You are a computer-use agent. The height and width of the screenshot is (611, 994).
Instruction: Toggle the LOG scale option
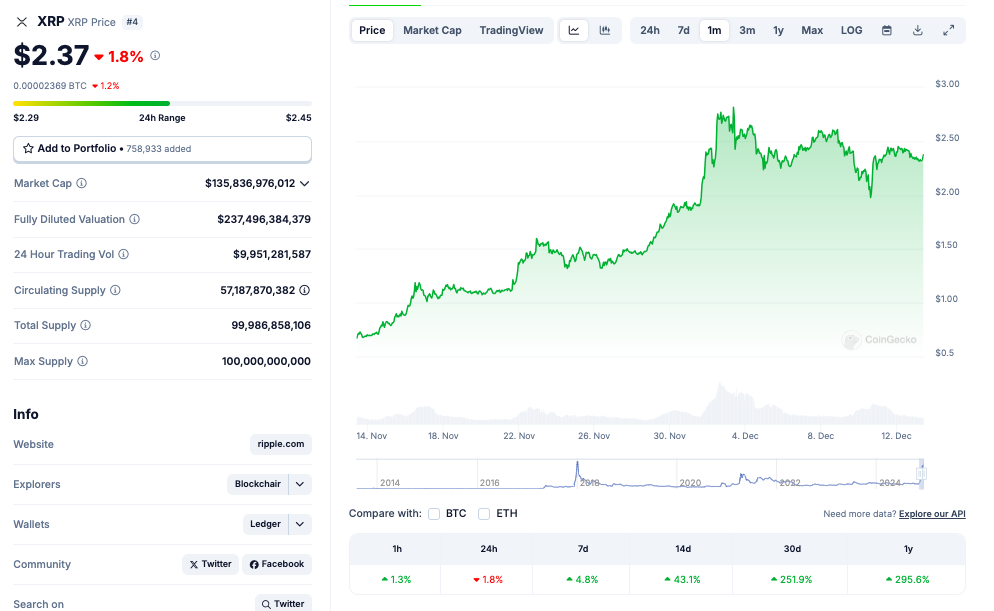[851, 30]
